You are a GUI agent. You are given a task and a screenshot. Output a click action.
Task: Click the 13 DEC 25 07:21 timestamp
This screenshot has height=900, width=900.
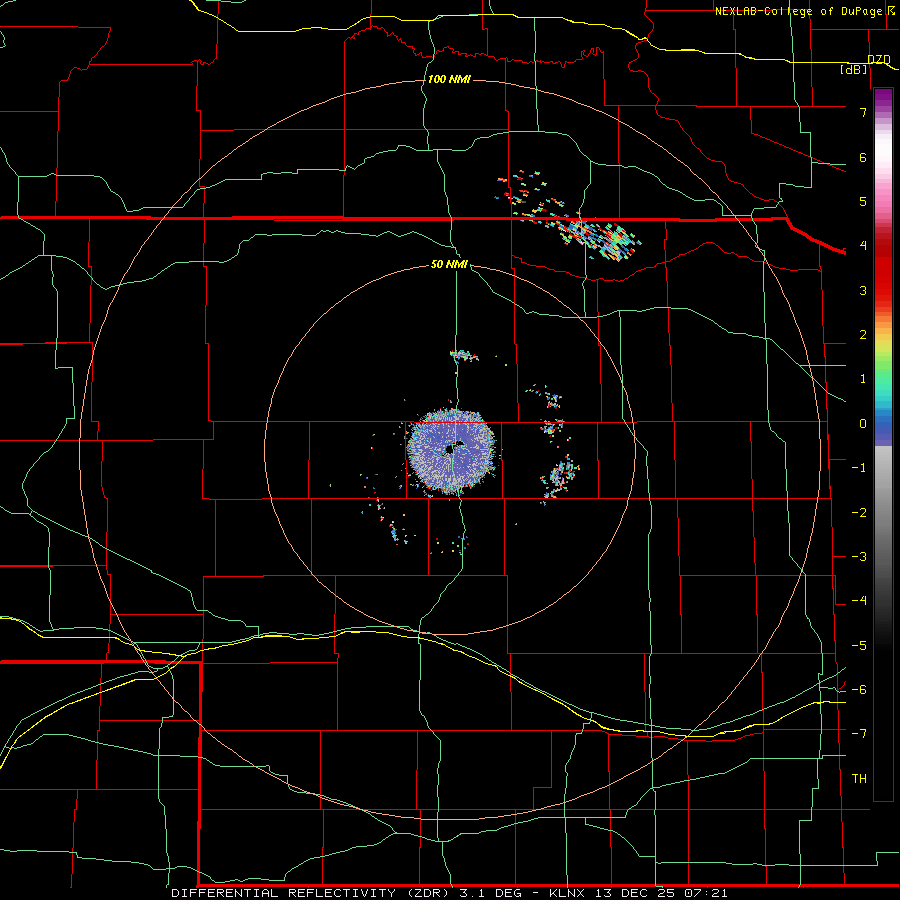[660, 893]
